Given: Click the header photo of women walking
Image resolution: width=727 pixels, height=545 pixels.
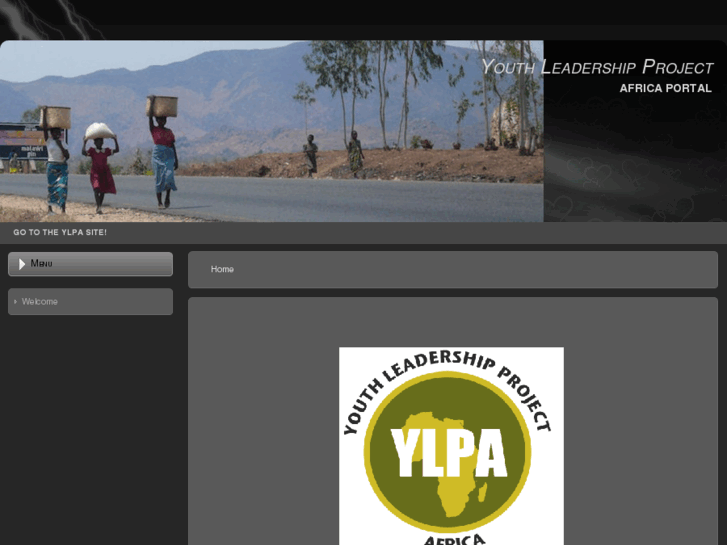Looking at the screenshot, I should (x=272, y=131).
